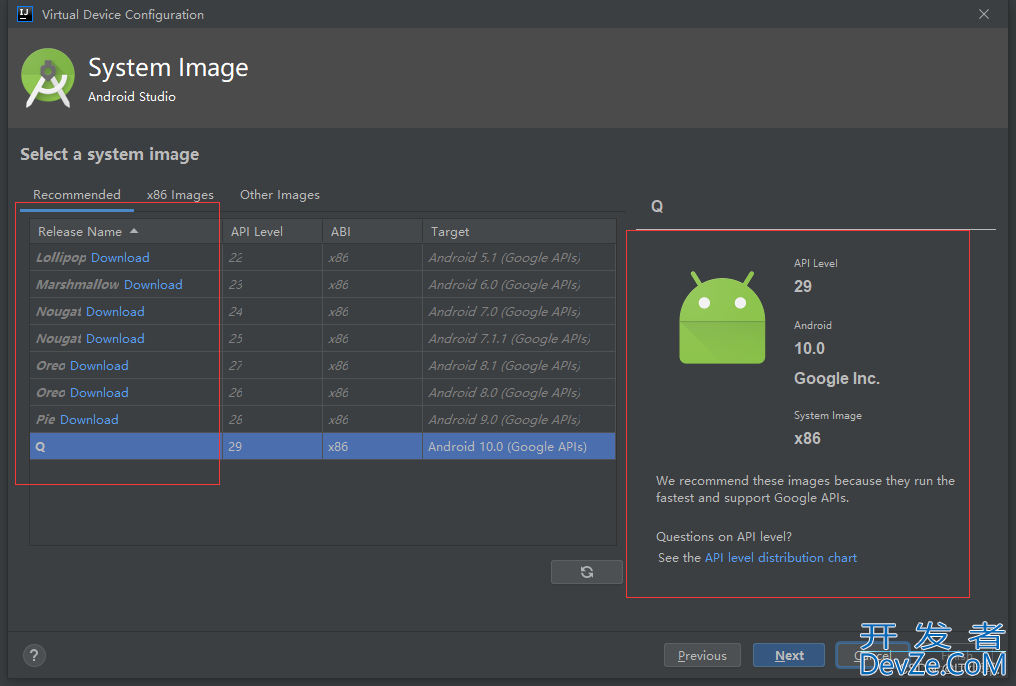Image resolution: width=1016 pixels, height=686 pixels.
Task: Click the Next button
Action: [789, 656]
